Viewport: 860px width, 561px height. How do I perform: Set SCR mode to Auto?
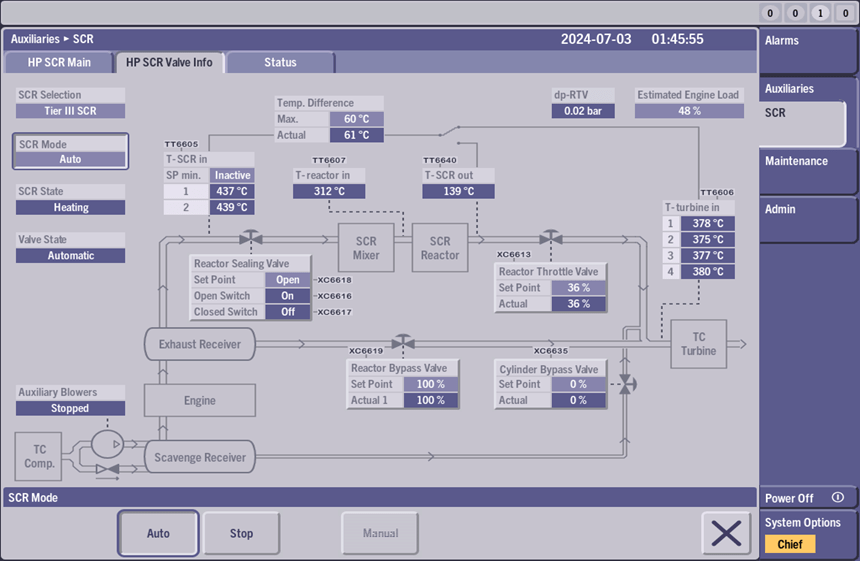point(158,533)
